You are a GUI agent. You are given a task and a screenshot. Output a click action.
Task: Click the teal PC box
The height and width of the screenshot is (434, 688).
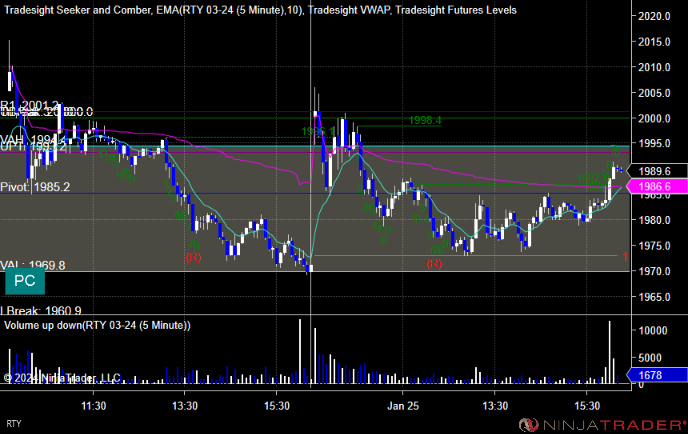coord(25,281)
